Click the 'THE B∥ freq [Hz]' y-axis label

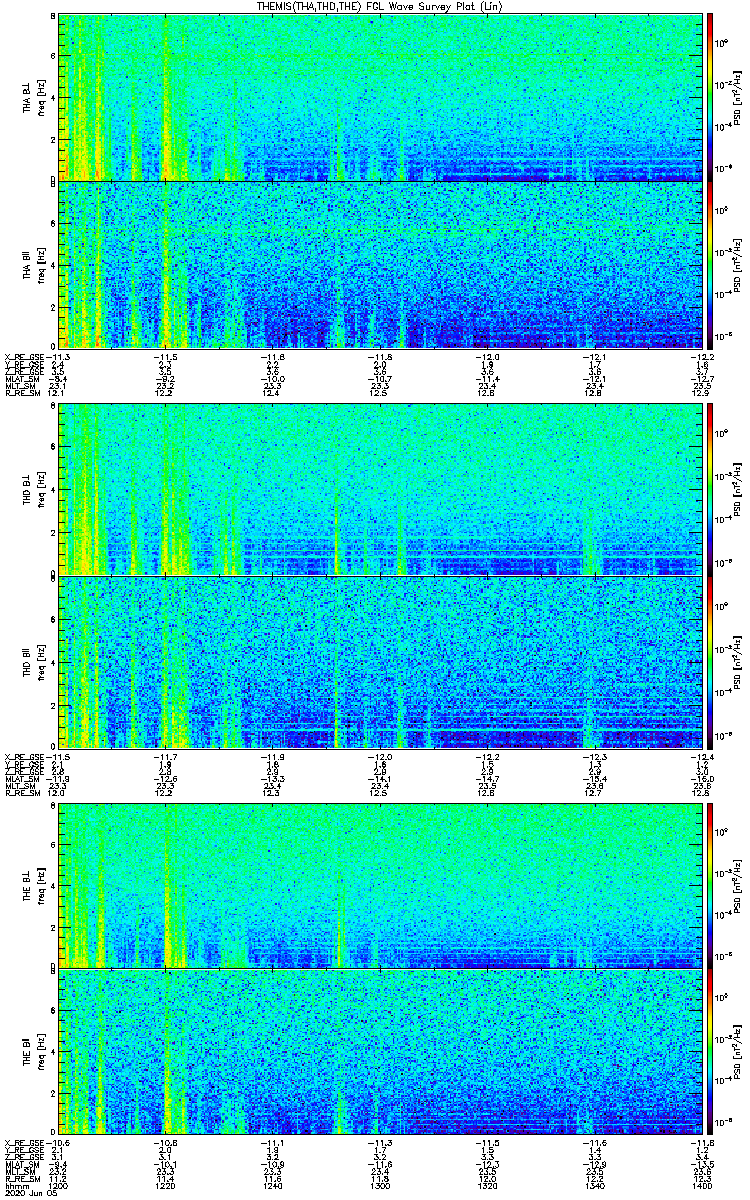(x=33, y=1052)
